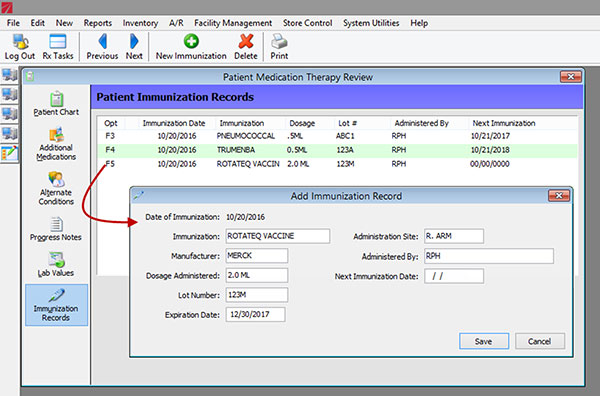
Task: Click the Dosage Administered field
Action: (256, 275)
